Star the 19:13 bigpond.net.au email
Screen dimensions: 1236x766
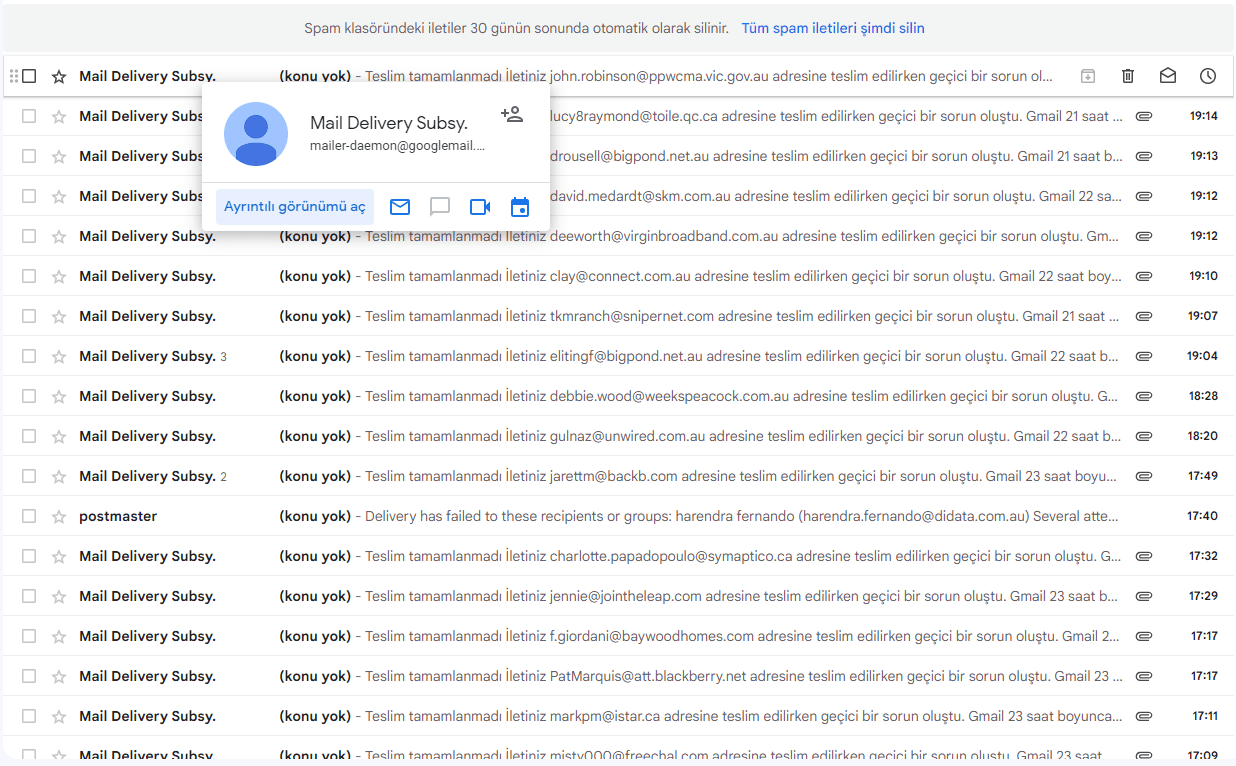(x=59, y=156)
